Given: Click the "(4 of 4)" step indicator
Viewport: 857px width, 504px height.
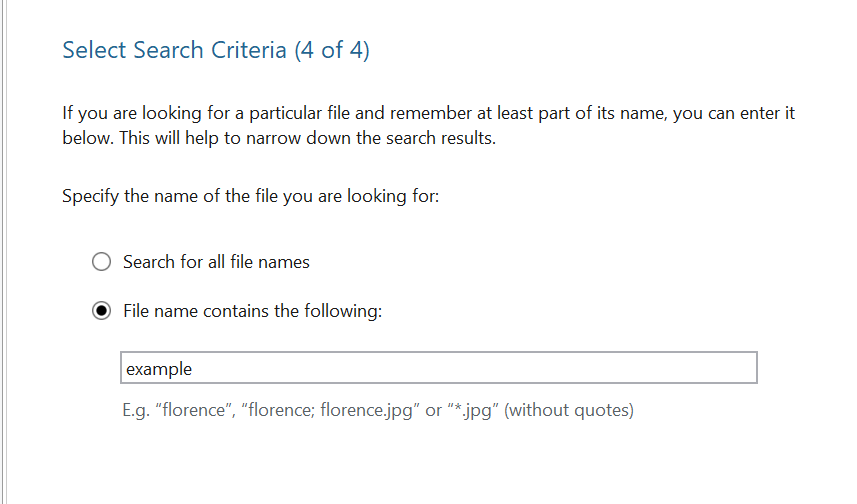Looking at the screenshot, I should tap(332, 50).
